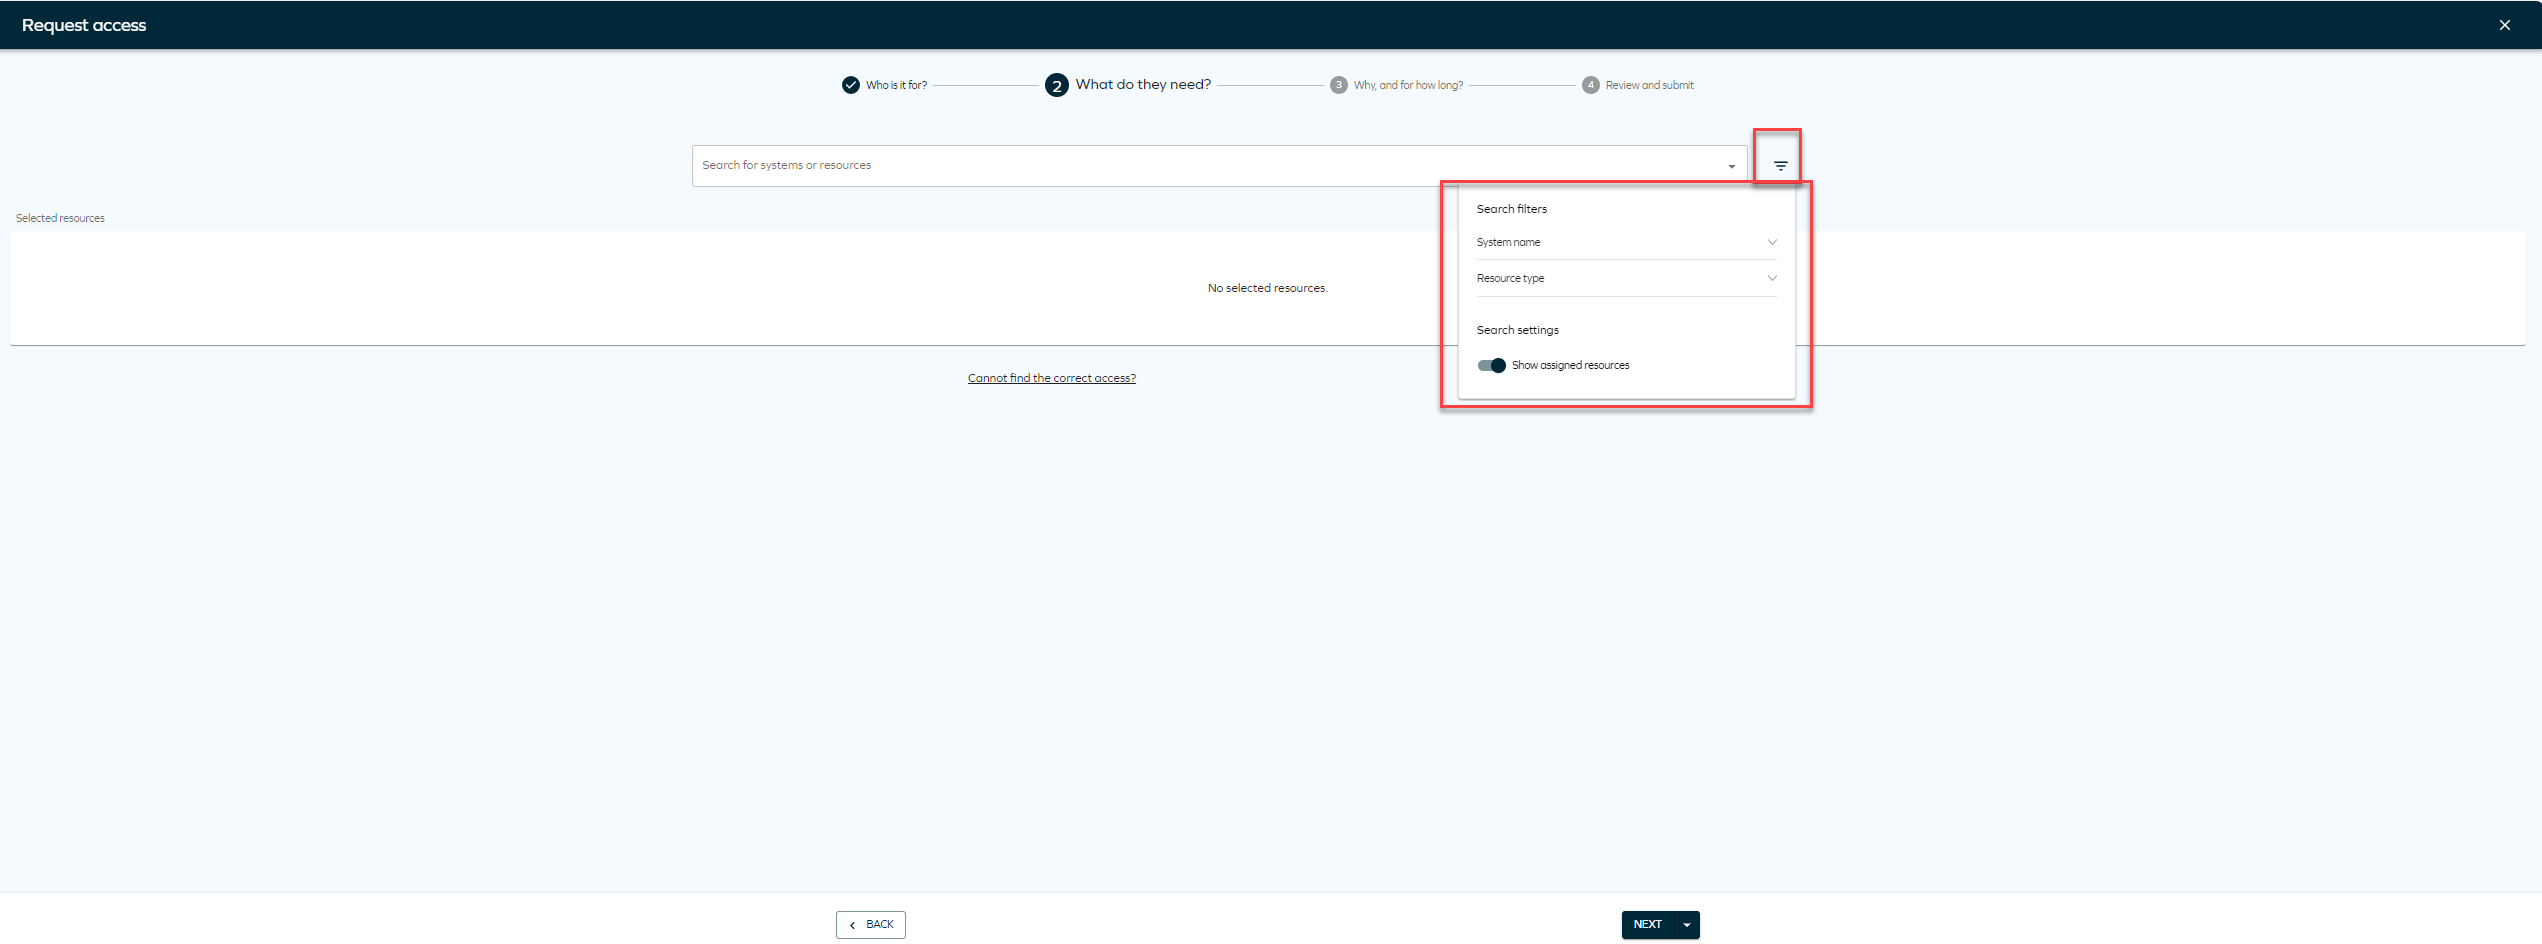Open 'Cannot find the correct access?' link

1051,378
